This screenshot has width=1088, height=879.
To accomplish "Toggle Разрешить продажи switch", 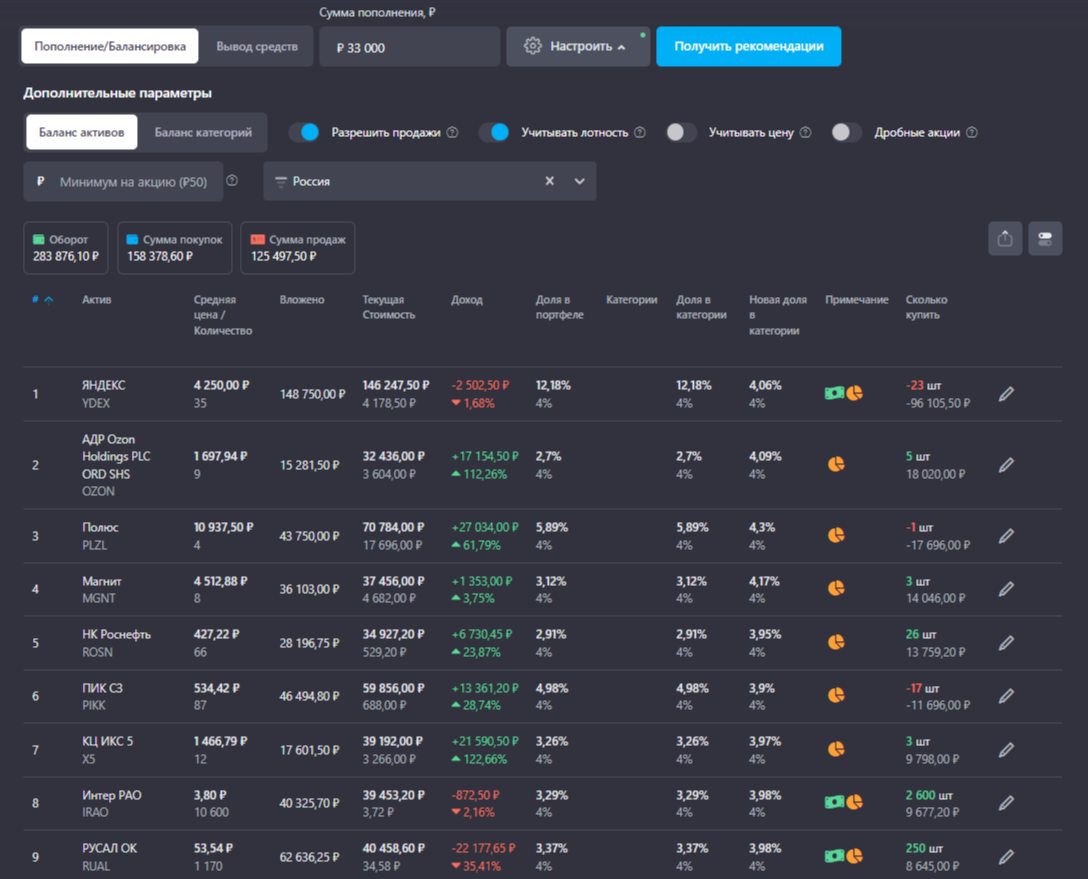I will click(305, 133).
